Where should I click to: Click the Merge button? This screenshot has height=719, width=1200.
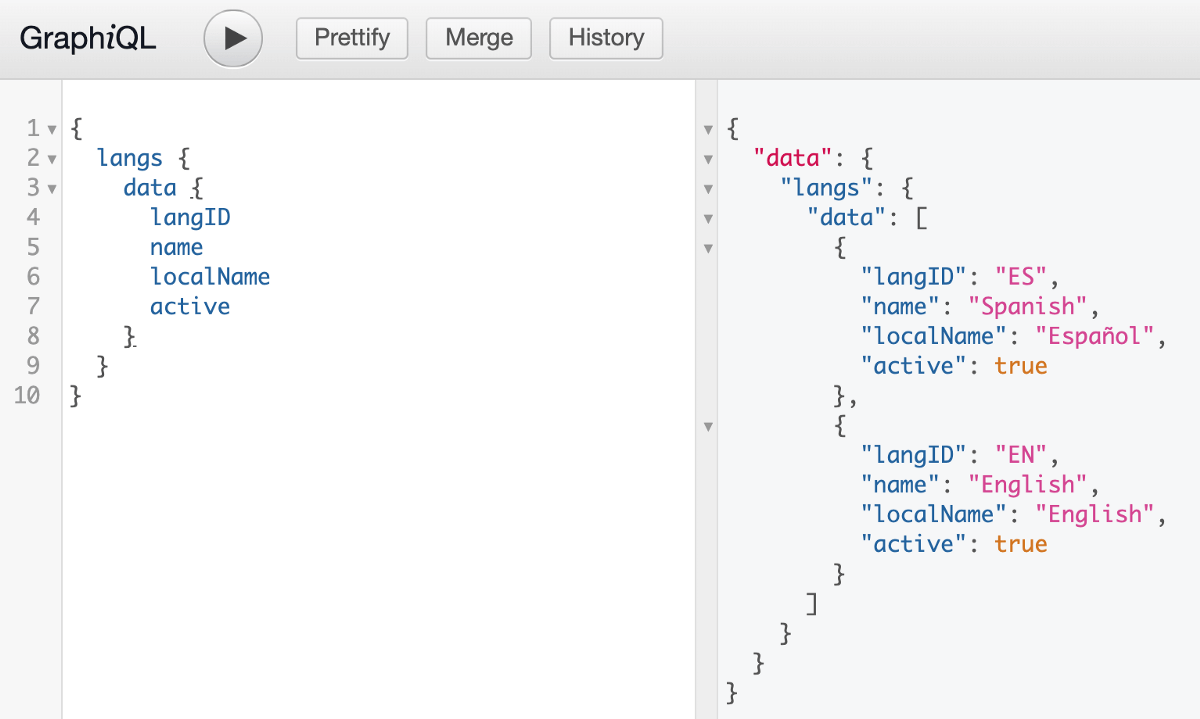[478, 38]
